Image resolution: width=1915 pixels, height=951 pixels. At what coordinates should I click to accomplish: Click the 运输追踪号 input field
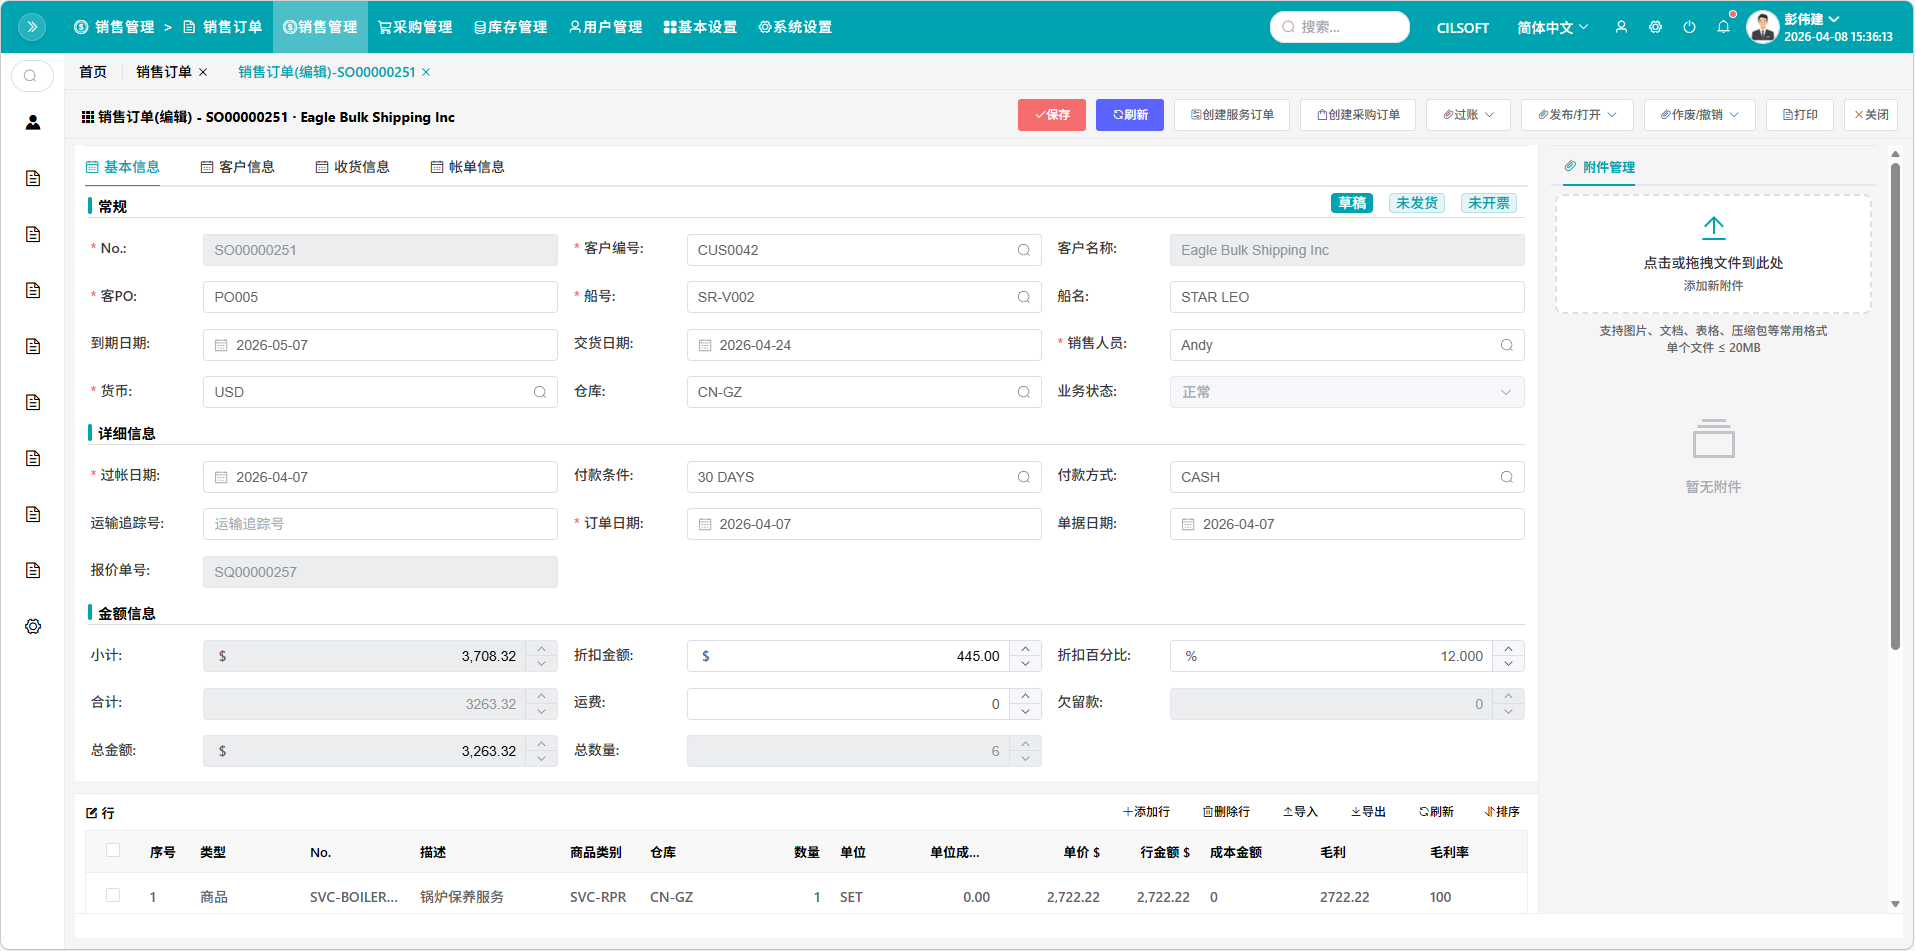(x=380, y=524)
